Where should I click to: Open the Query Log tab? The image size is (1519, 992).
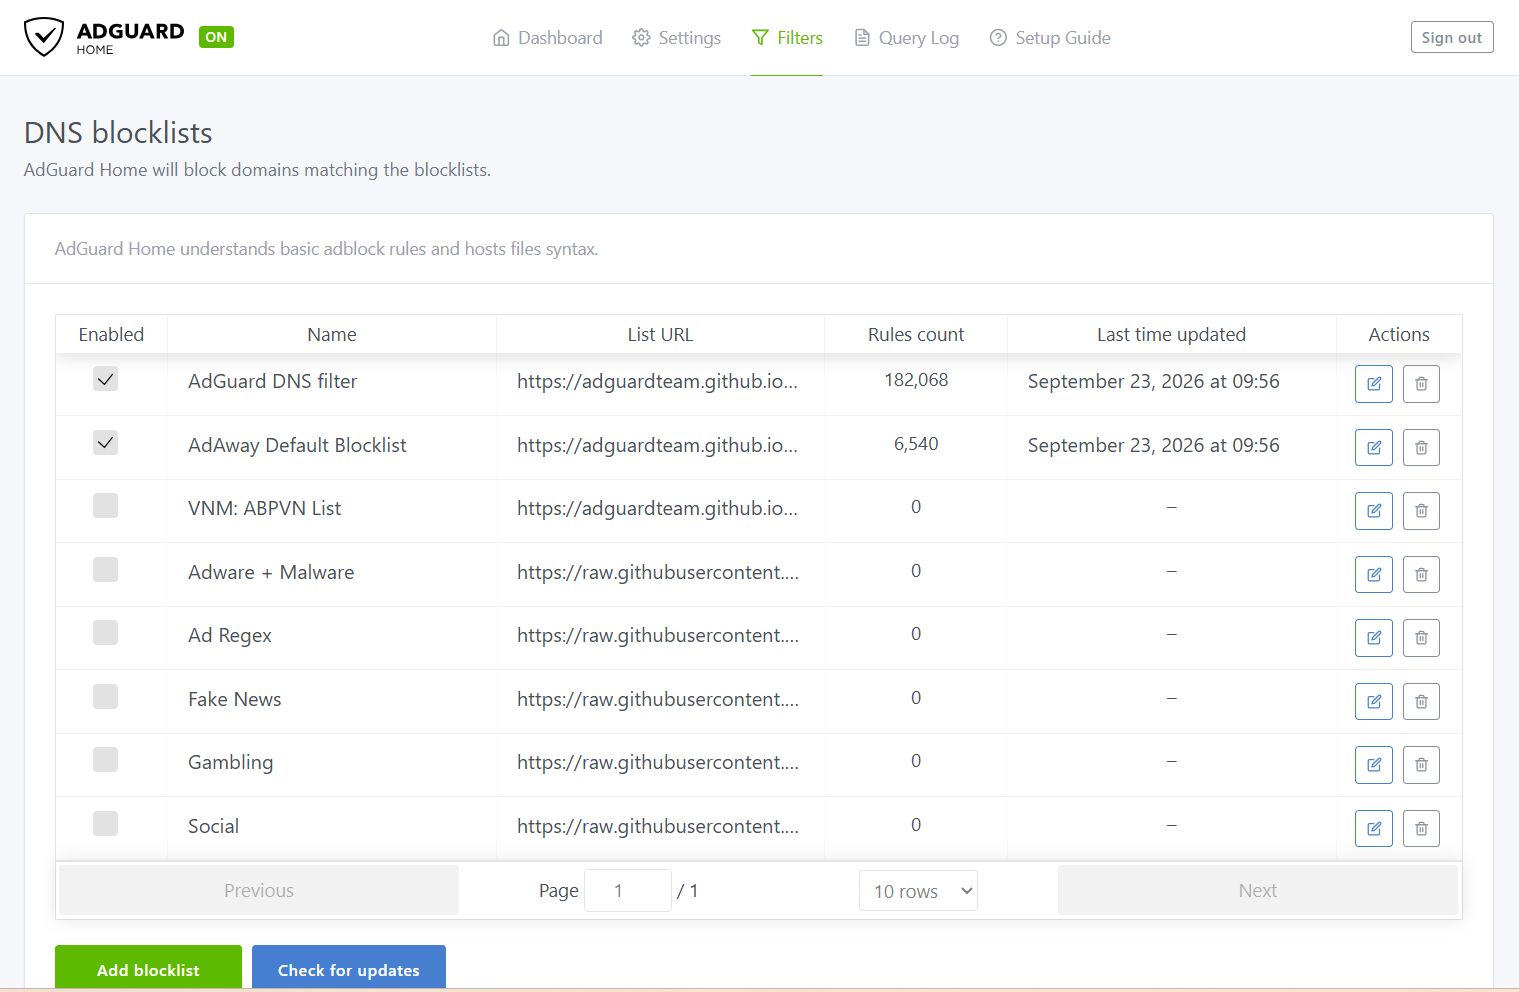pyautogui.click(x=906, y=38)
